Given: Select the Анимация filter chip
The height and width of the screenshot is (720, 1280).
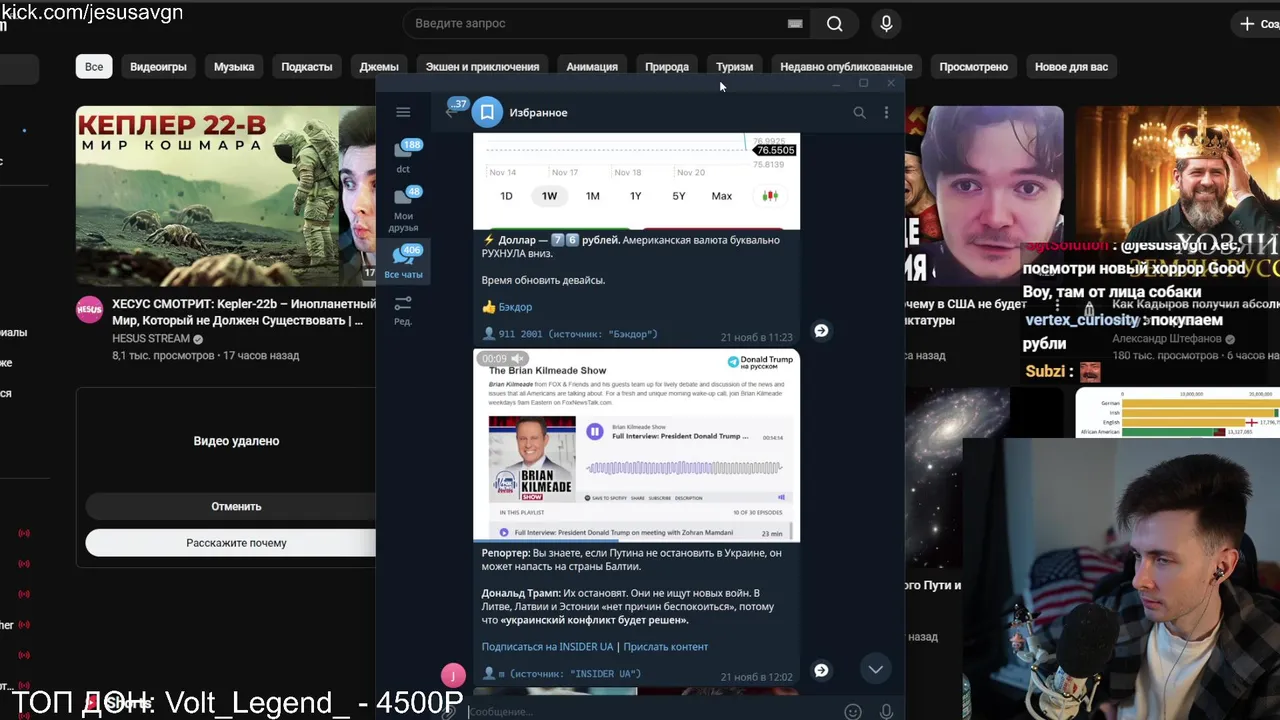Looking at the screenshot, I should coord(592,67).
